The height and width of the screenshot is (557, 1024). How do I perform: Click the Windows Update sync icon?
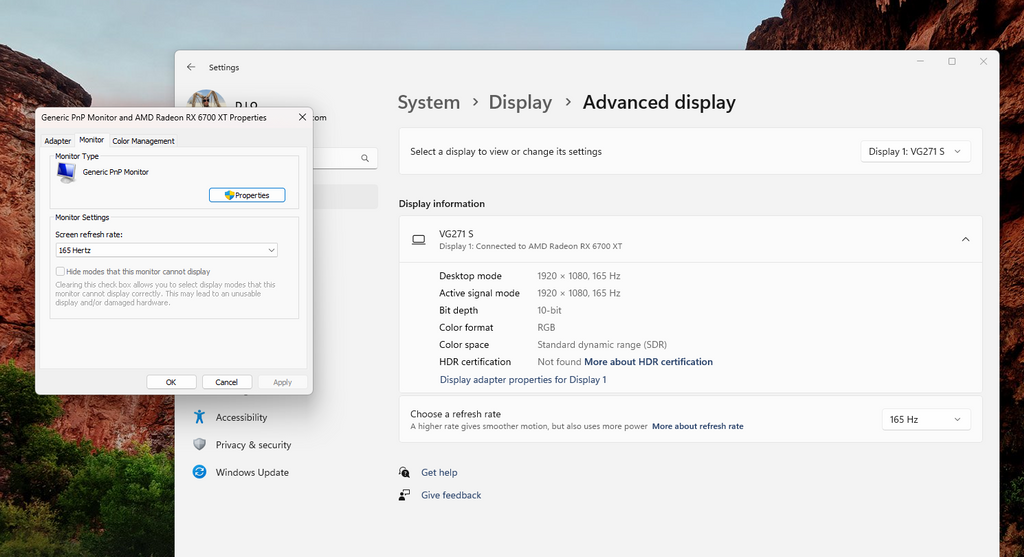pyautogui.click(x=200, y=471)
